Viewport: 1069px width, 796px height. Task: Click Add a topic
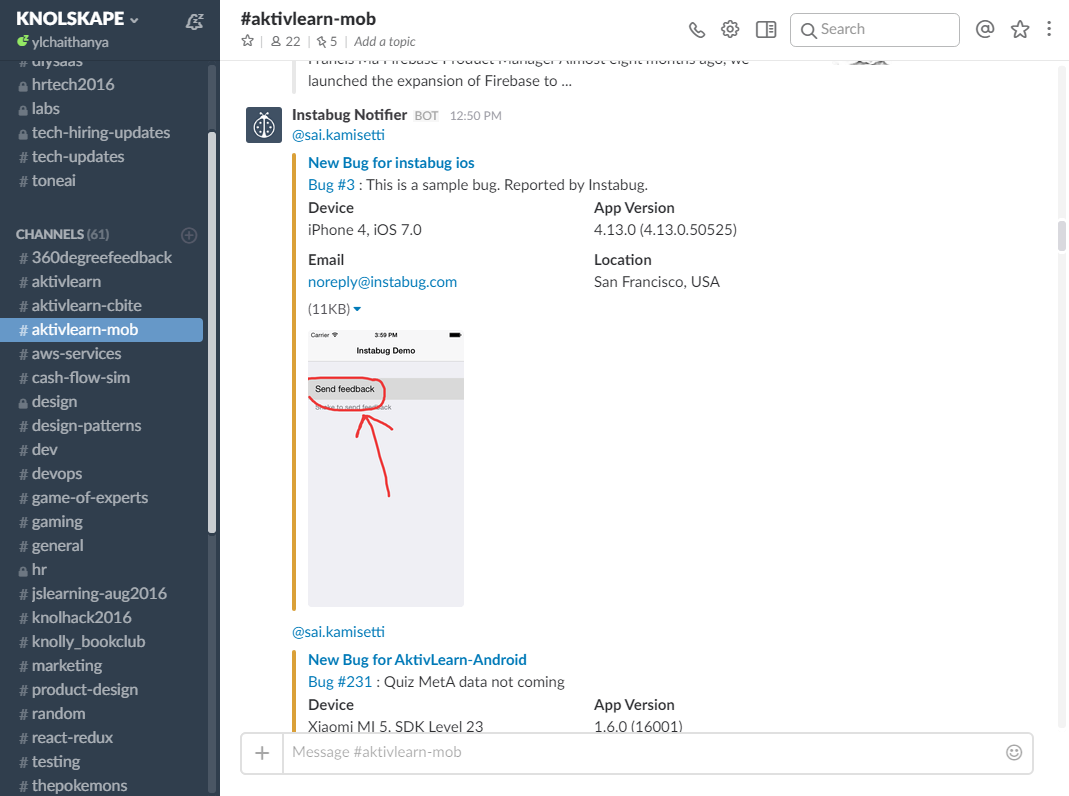click(x=385, y=42)
